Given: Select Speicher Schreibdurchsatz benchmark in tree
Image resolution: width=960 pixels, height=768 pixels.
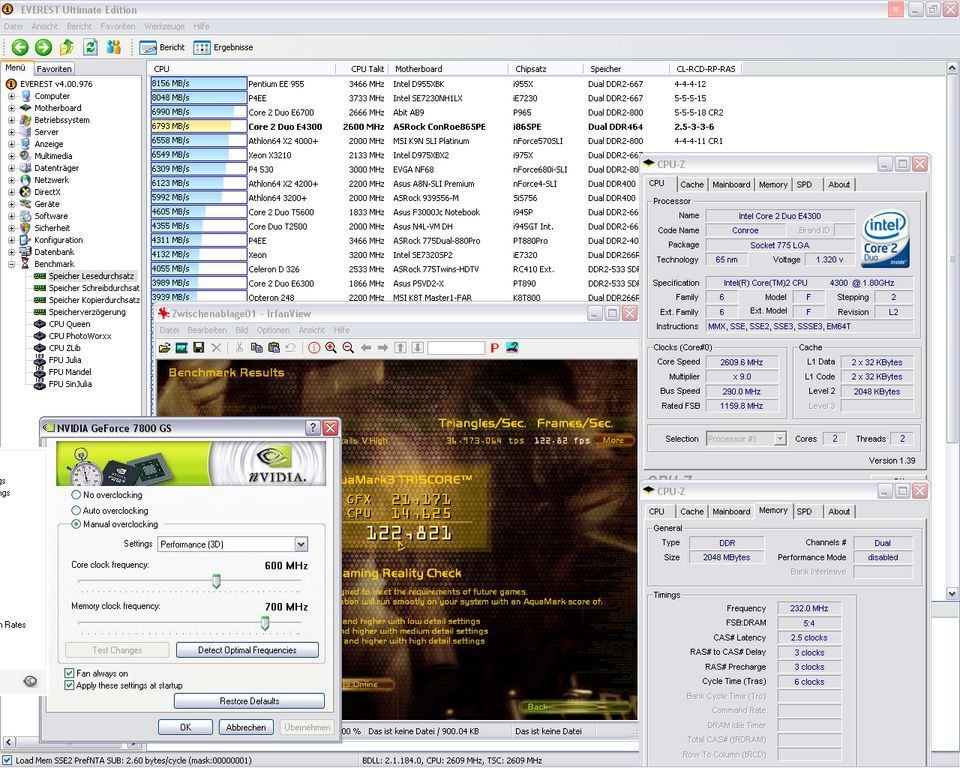Looking at the screenshot, I should 94,288.
